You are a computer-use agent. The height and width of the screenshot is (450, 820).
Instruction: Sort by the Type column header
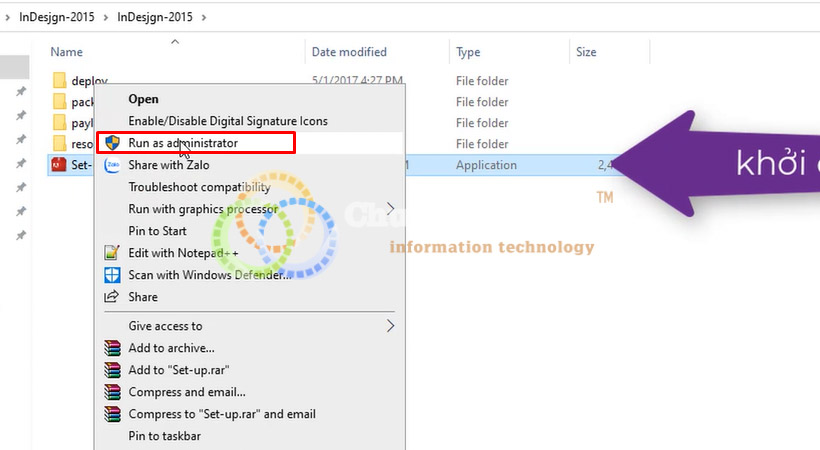(x=468, y=52)
